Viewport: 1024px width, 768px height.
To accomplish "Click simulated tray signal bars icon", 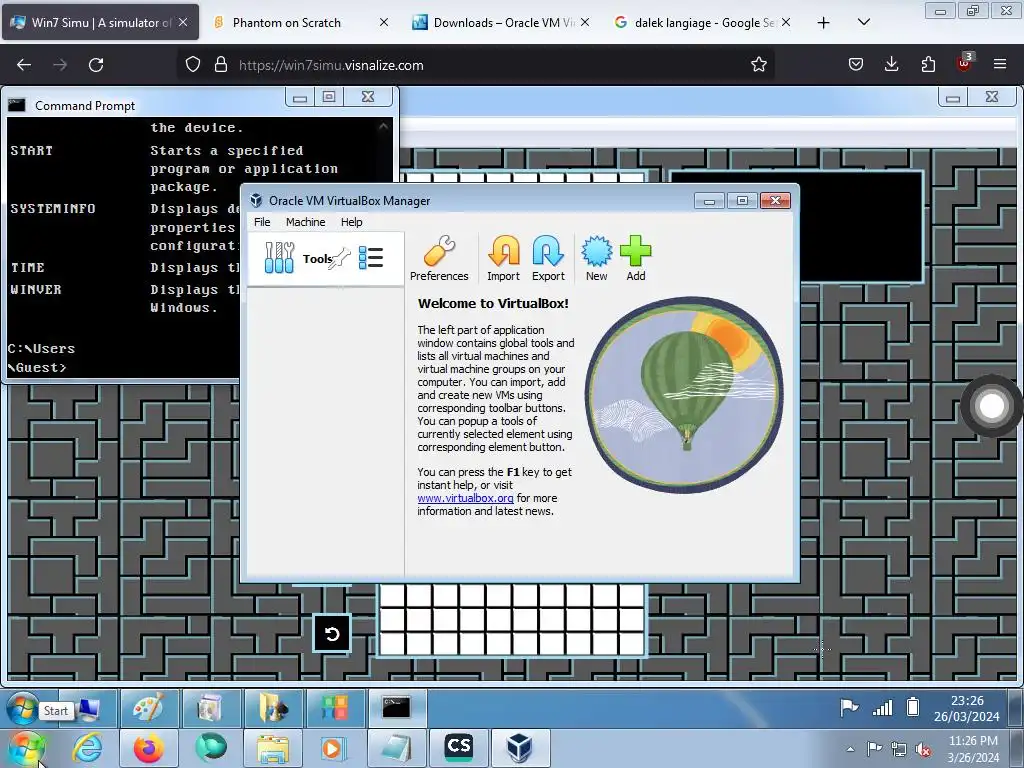I will tap(882, 708).
